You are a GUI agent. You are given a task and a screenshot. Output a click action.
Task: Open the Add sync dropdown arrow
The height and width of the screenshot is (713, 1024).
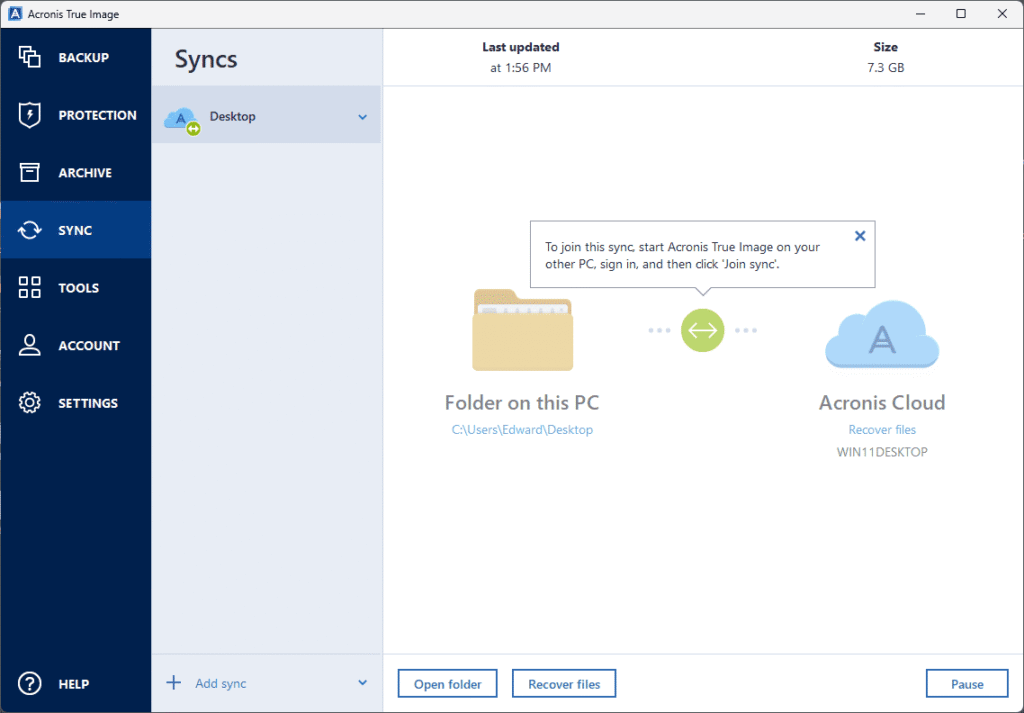click(x=362, y=683)
